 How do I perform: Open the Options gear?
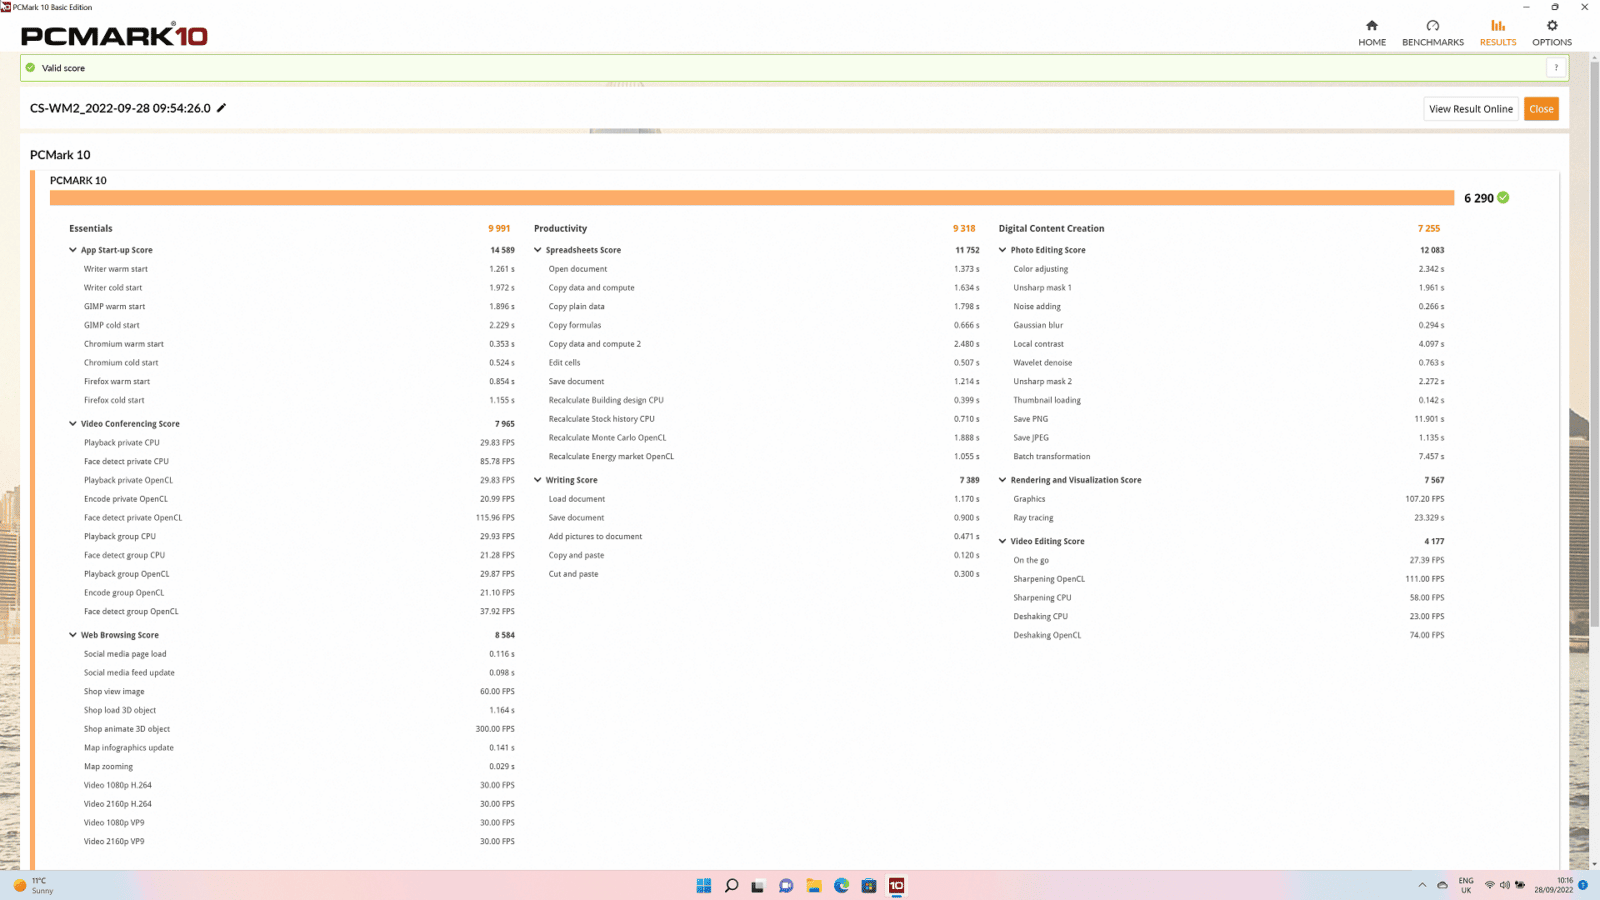coord(1551,33)
